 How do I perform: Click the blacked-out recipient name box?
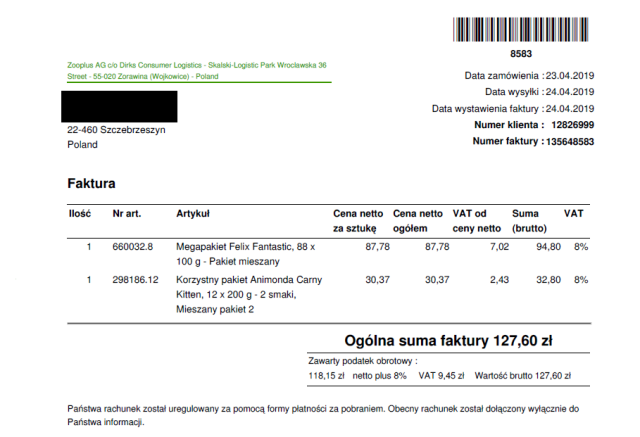pos(120,106)
